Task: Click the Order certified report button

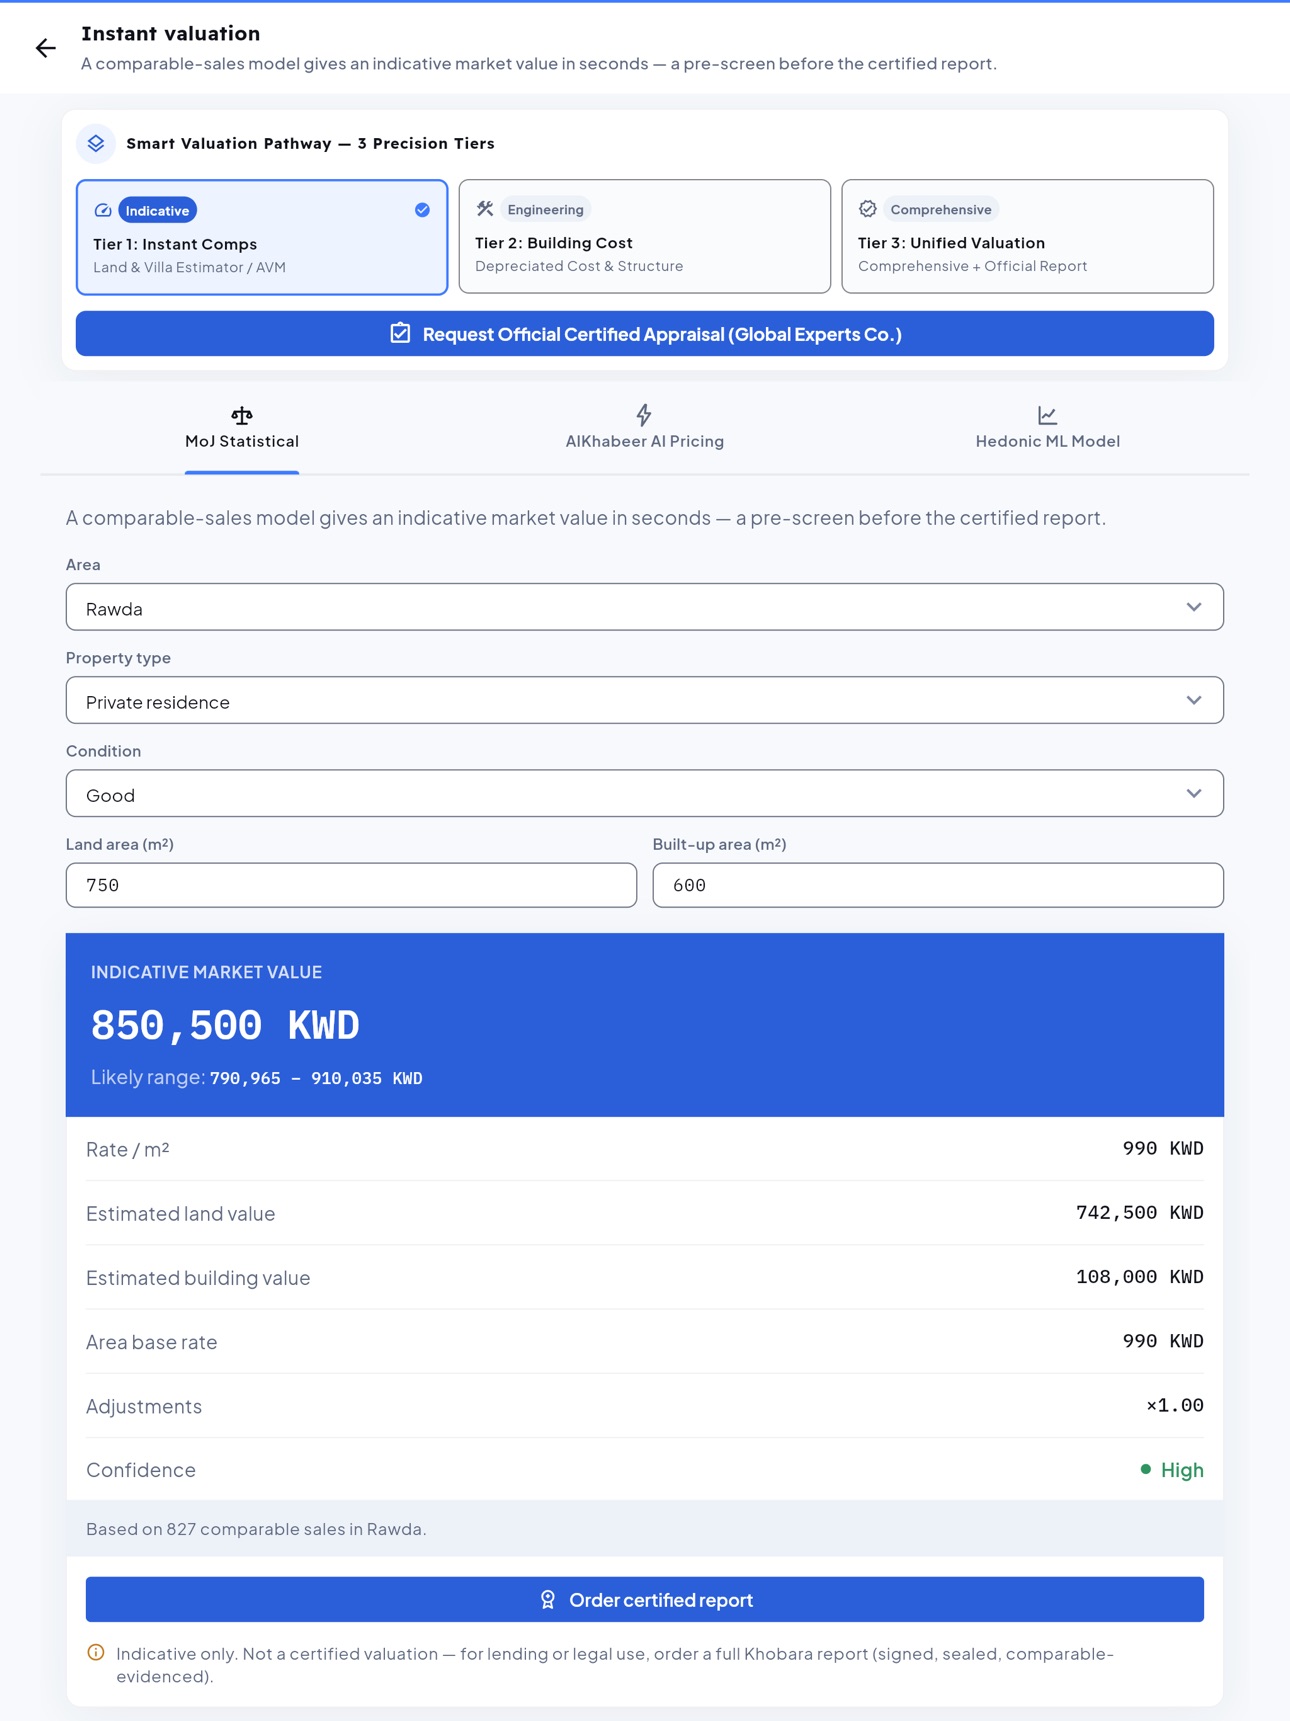Action: pyautogui.click(x=645, y=1599)
